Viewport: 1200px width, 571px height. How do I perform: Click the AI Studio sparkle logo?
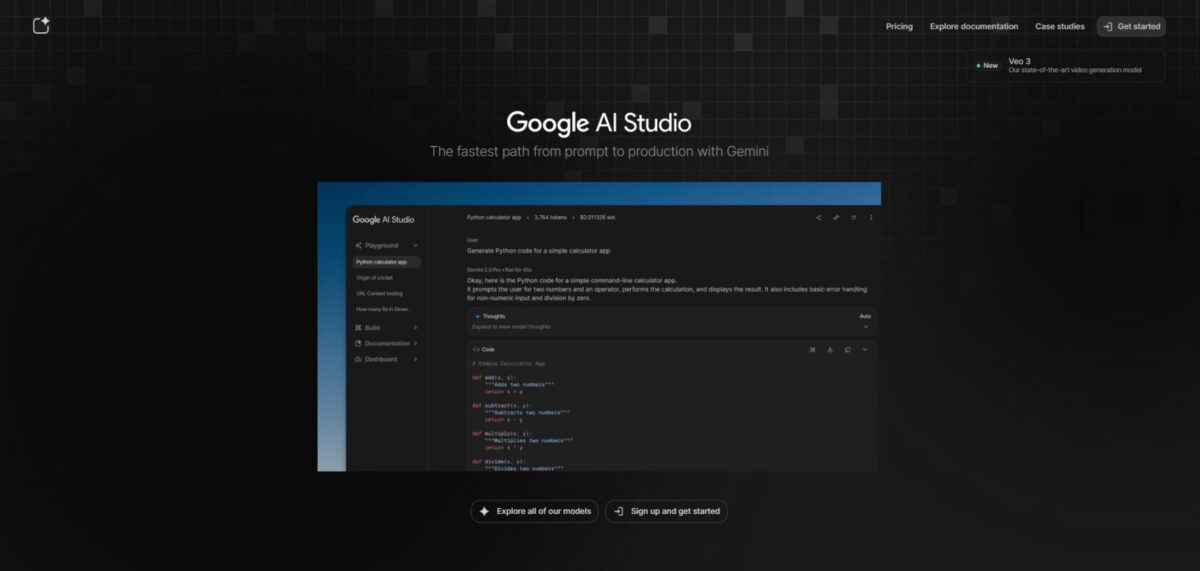[41, 26]
